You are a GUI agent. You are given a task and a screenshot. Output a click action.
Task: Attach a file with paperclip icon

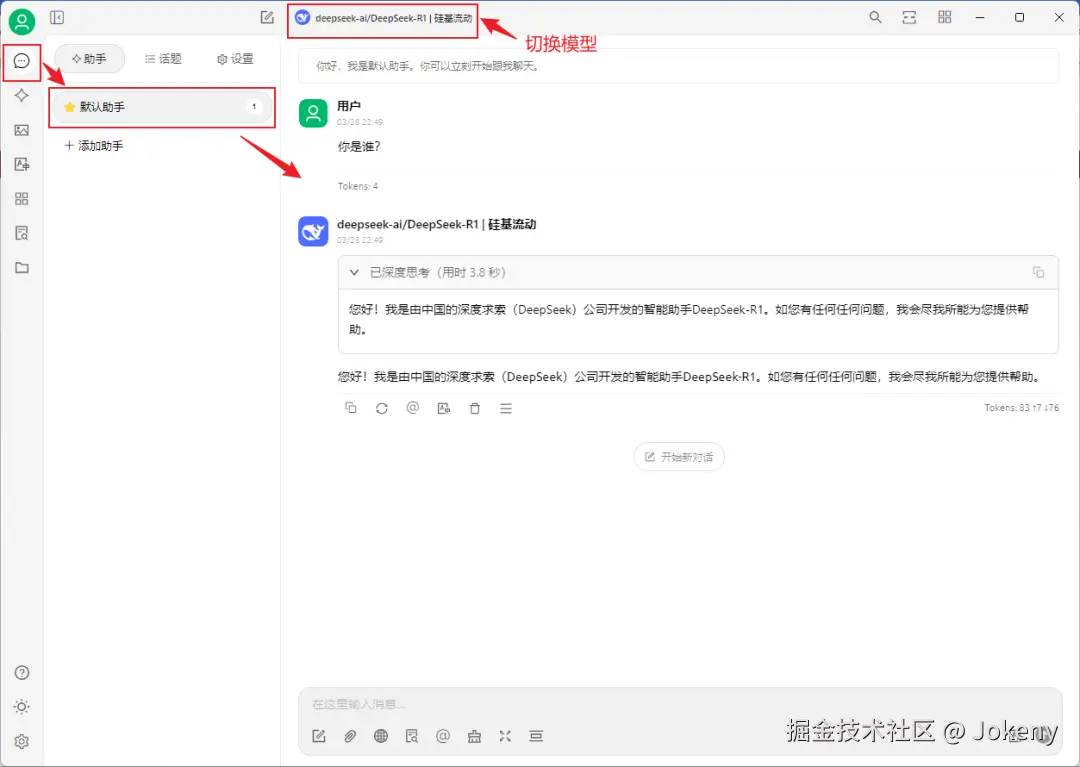coord(350,736)
